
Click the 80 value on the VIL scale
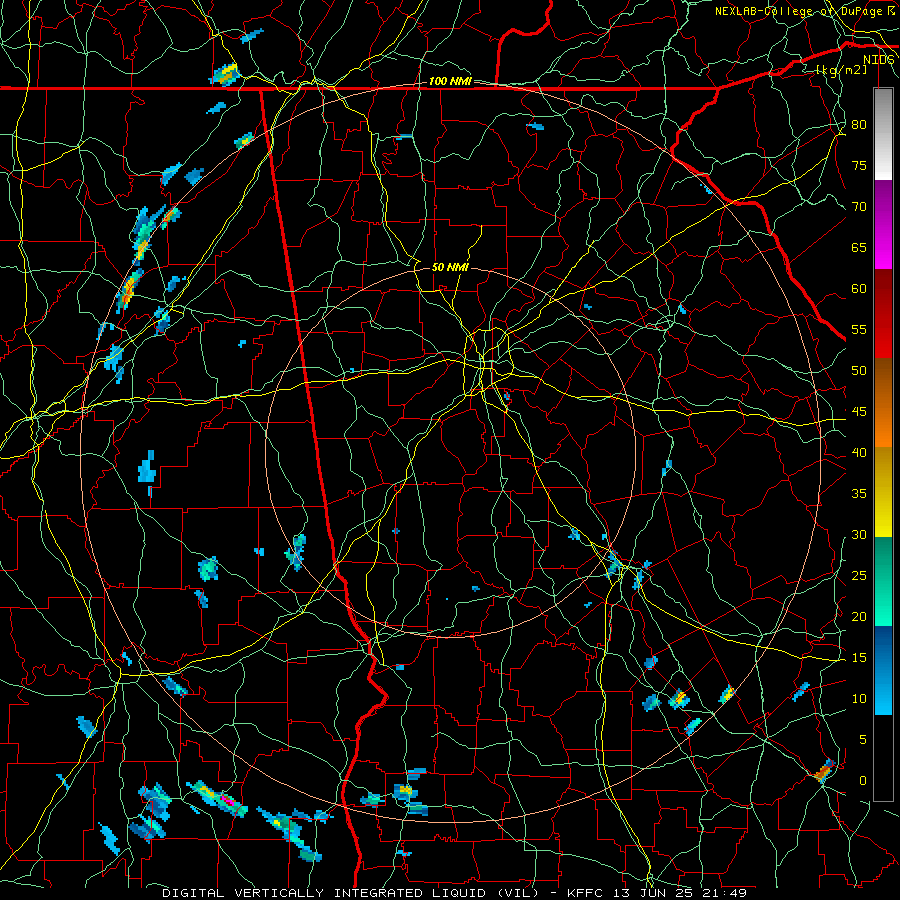point(859,125)
